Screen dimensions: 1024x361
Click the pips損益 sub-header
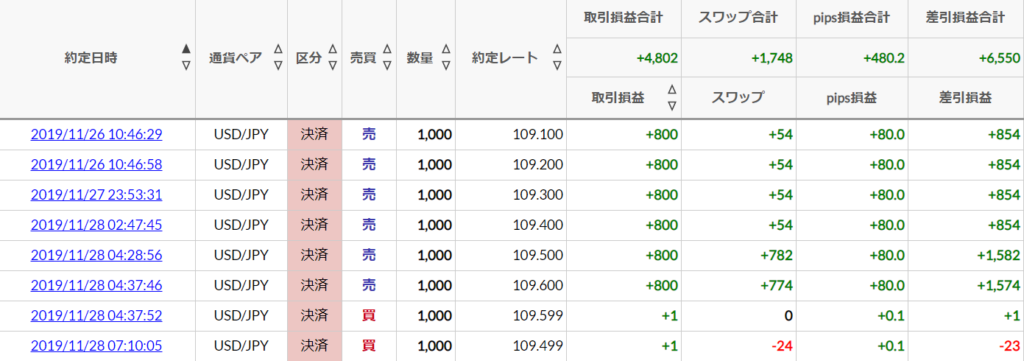(852, 99)
